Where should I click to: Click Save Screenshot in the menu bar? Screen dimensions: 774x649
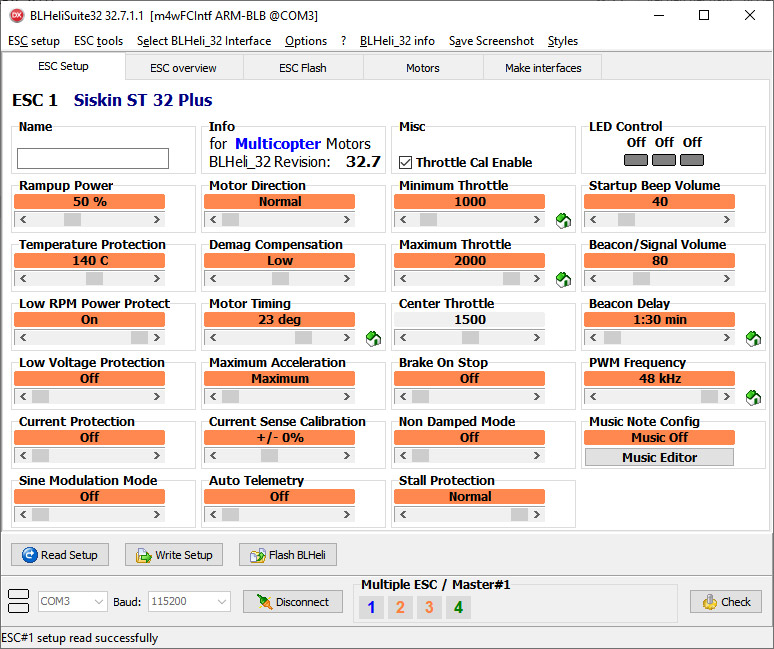point(491,41)
